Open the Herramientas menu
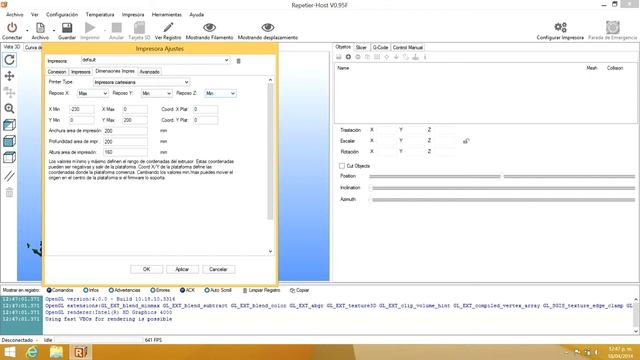 (x=167, y=15)
